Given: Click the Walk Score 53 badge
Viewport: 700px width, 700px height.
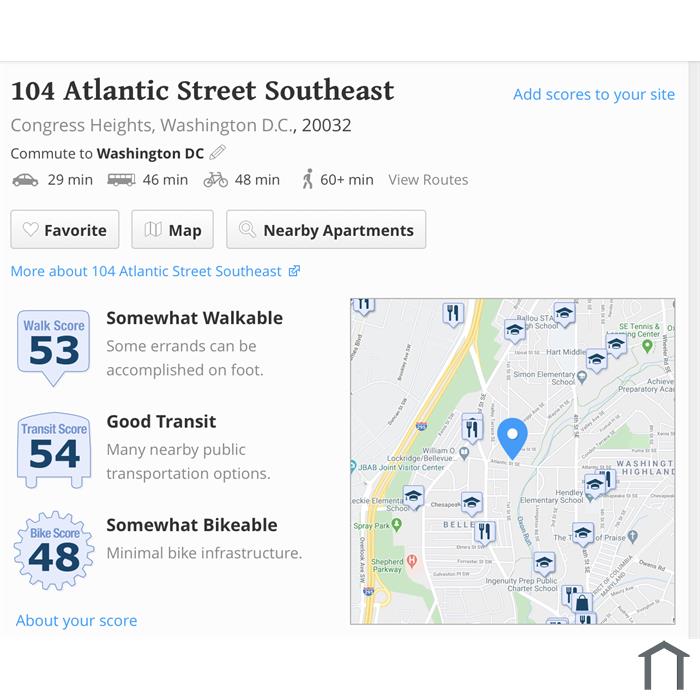Looking at the screenshot, I should [54, 347].
